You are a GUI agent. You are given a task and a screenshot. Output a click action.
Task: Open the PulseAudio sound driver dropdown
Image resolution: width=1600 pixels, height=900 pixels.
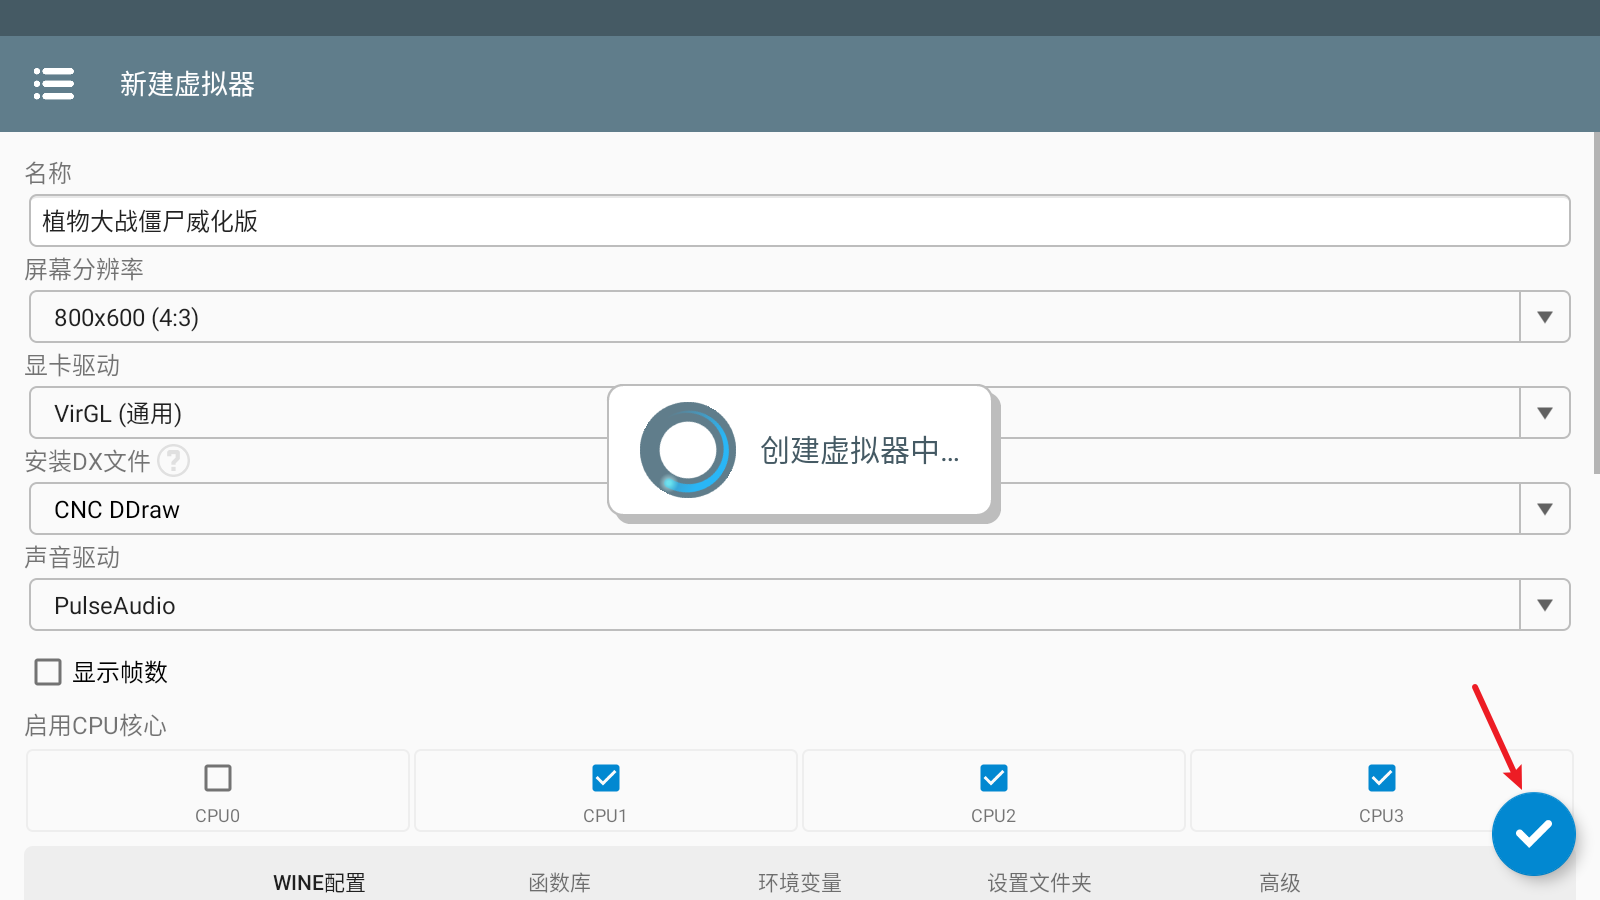(1544, 605)
